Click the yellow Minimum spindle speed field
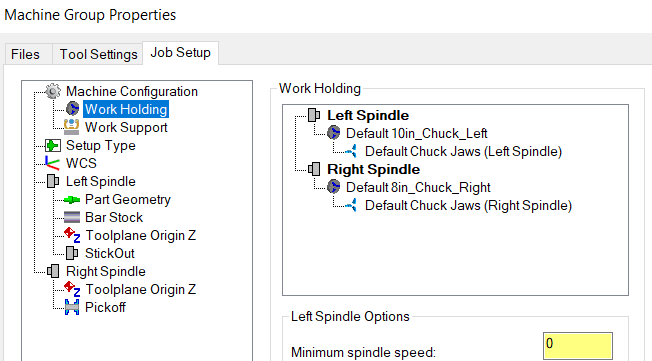The height and width of the screenshot is (361, 652). pos(578,345)
